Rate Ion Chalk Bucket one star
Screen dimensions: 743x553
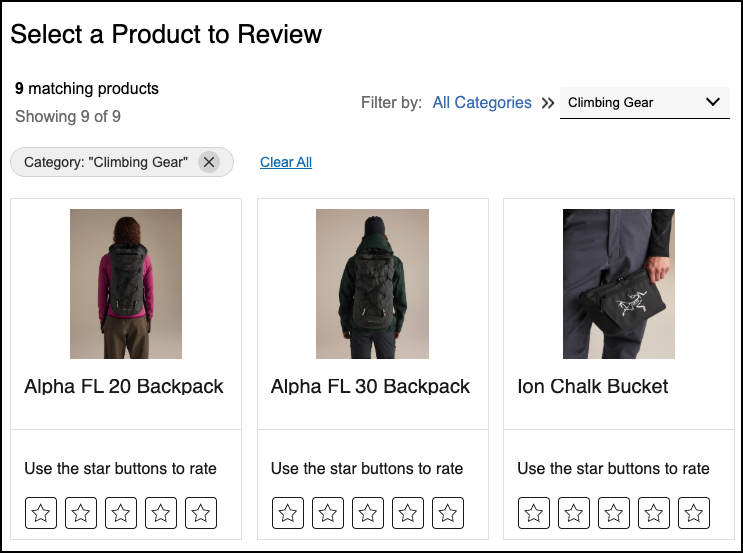[534, 513]
